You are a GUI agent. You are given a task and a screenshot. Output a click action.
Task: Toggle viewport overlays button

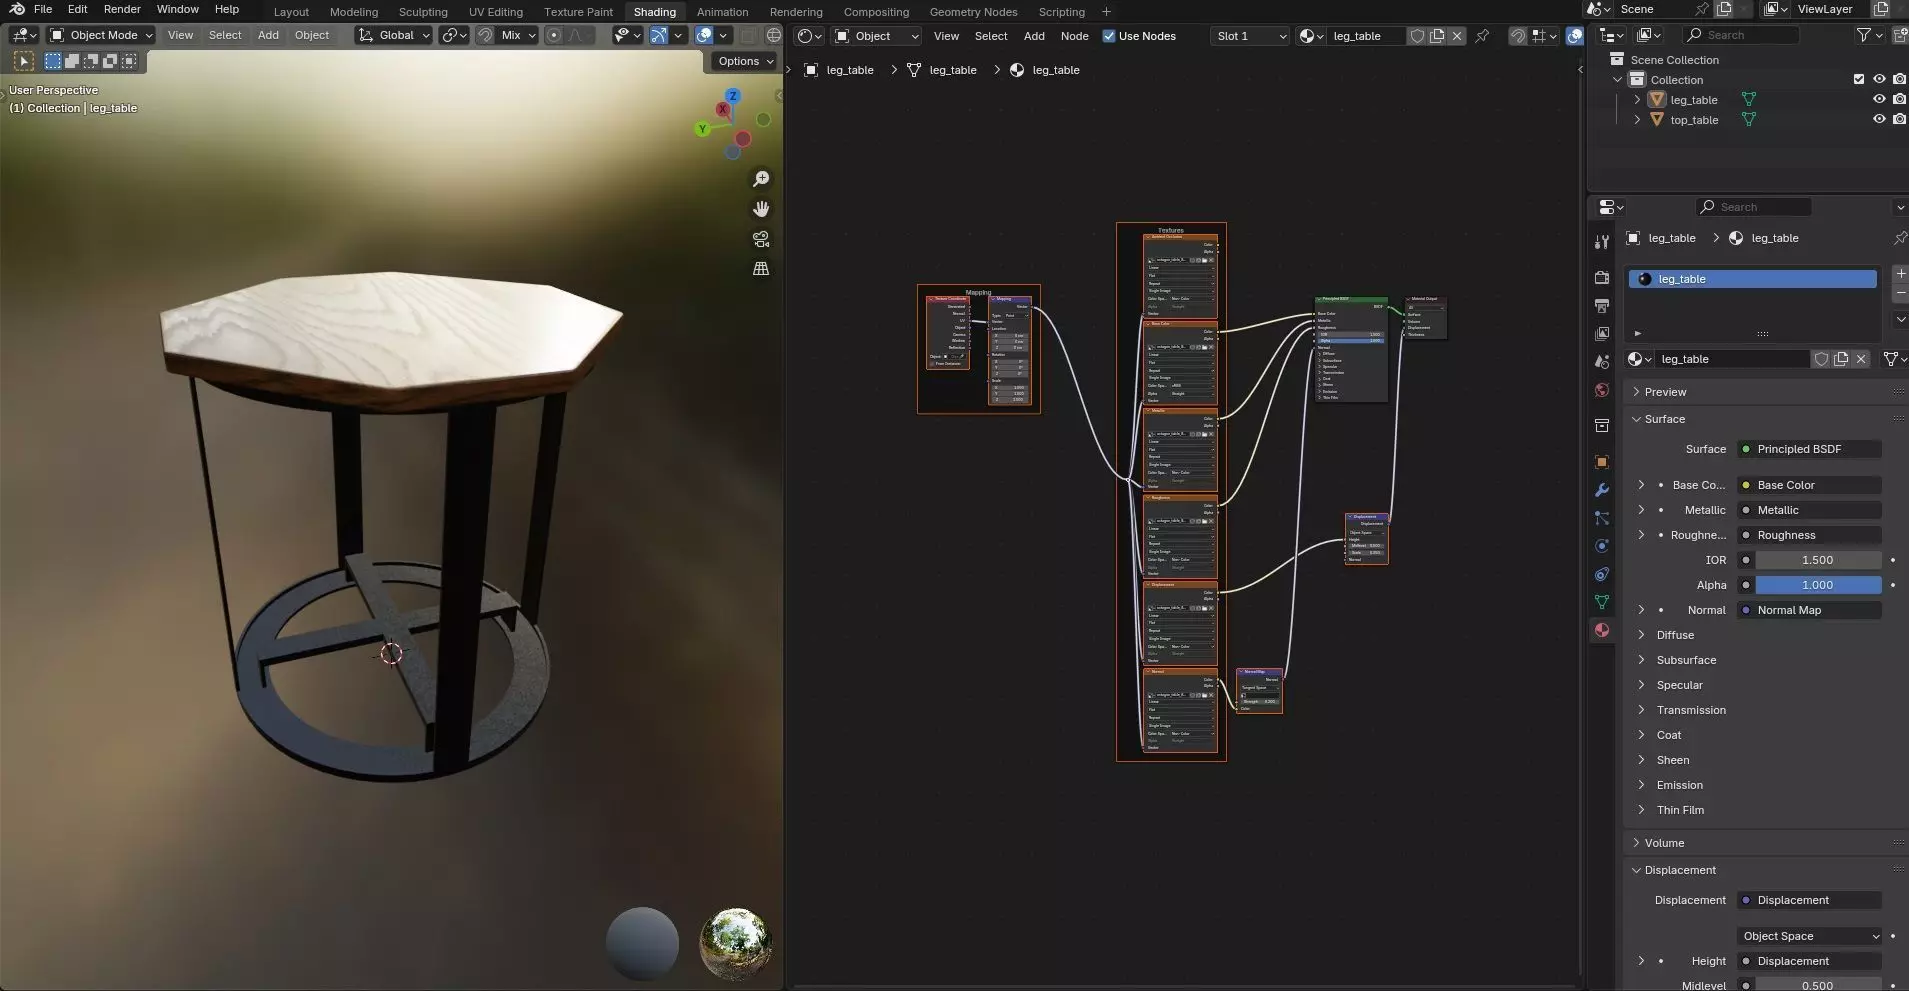click(x=704, y=35)
